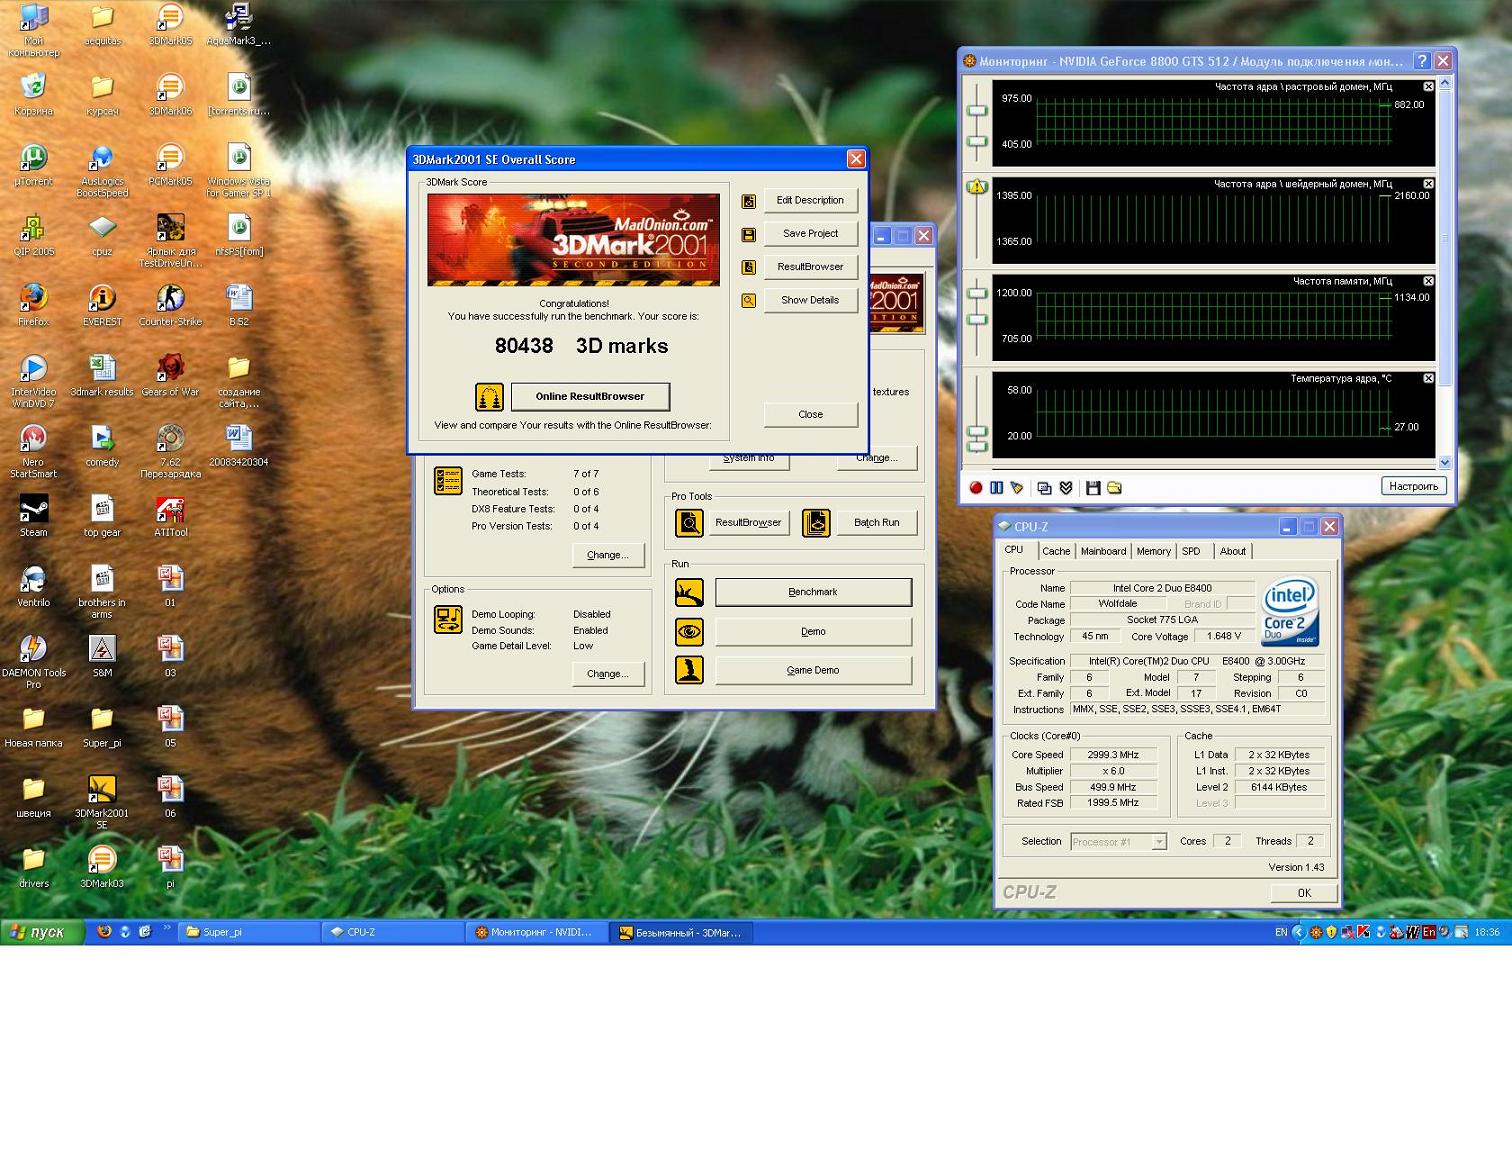Screen dimensions: 1512x1167
Task: Open the Processor #1 selection dropdown
Action: coord(1159,842)
